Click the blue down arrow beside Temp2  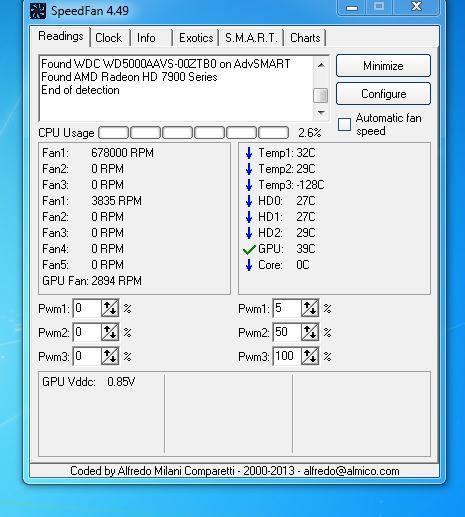click(x=249, y=169)
